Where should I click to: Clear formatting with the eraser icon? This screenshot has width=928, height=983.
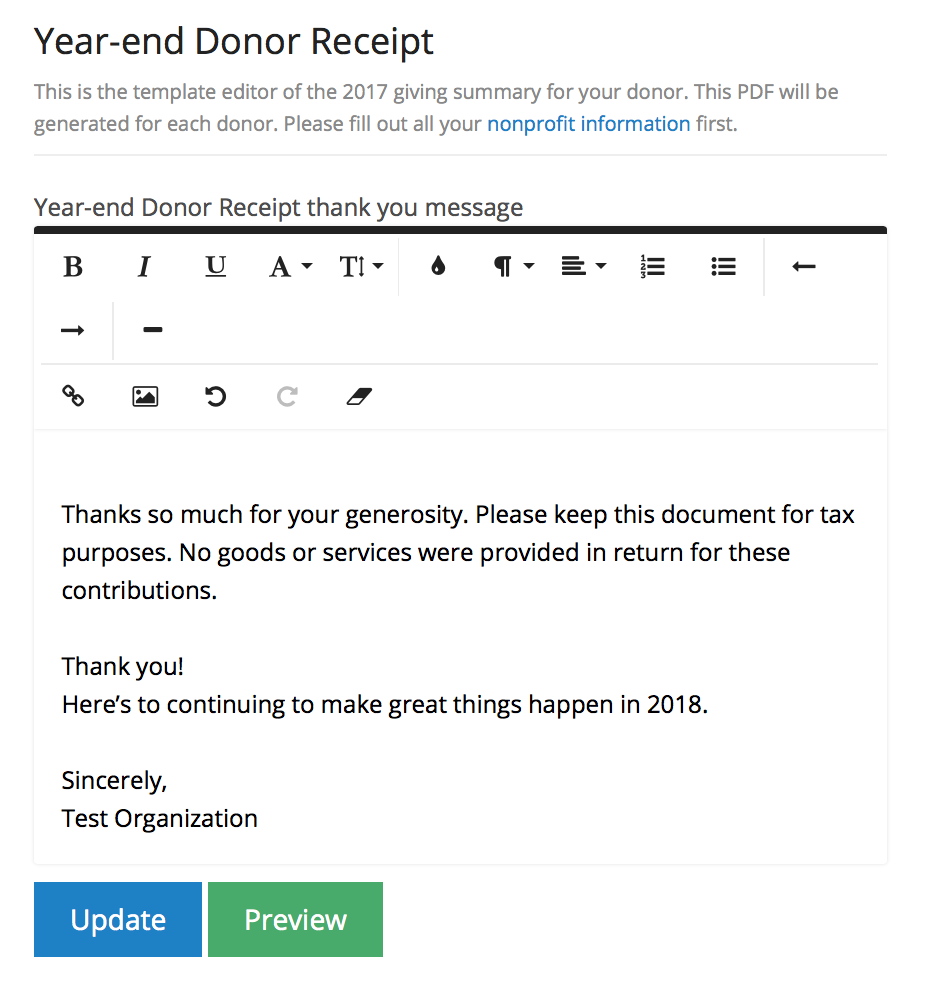359,397
